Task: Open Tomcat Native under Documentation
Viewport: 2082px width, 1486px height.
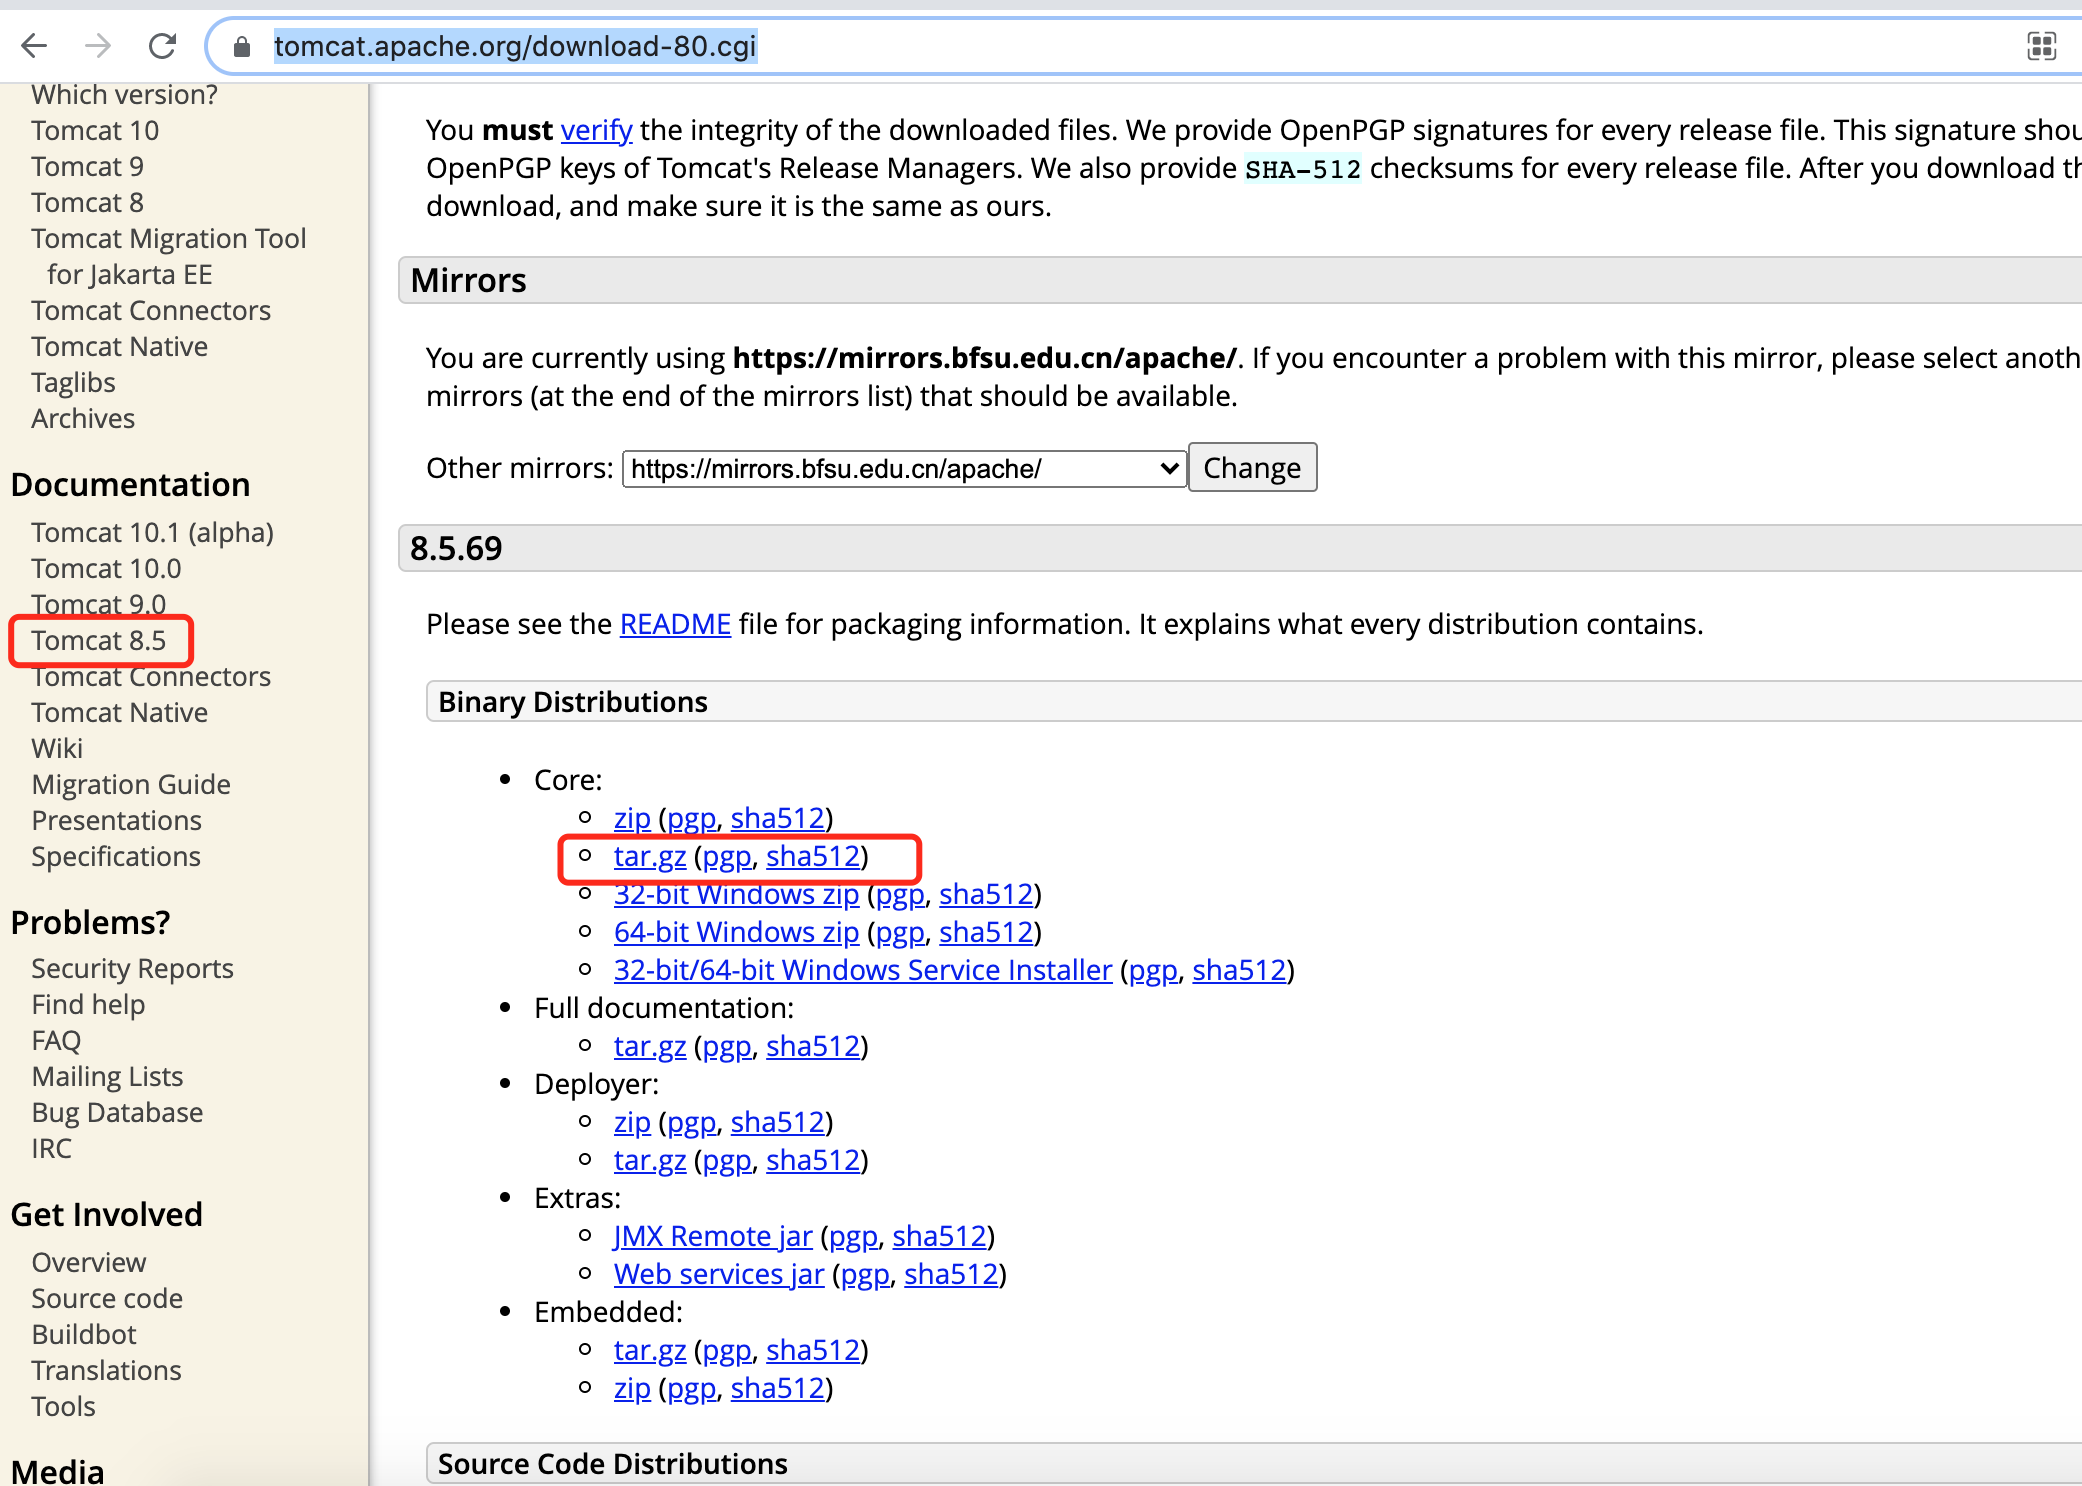Action: click(x=119, y=712)
